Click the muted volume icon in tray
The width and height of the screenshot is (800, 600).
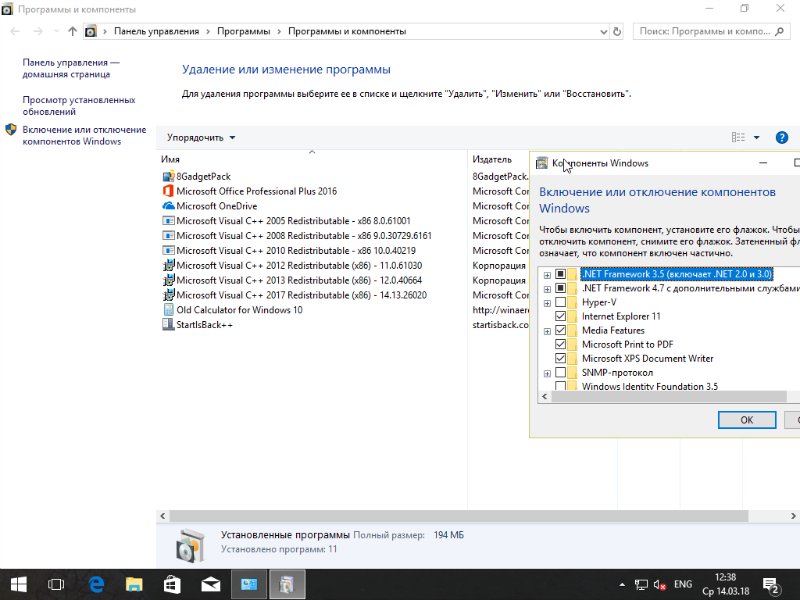point(660,585)
